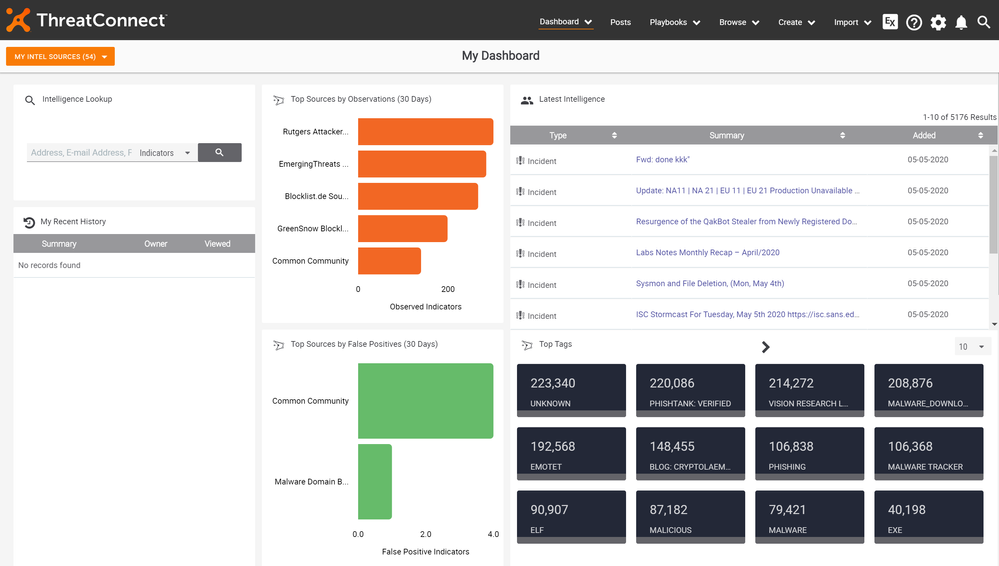Click Common Community green false positives bar
The height and width of the screenshot is (566, 999).
pos(426,401)
